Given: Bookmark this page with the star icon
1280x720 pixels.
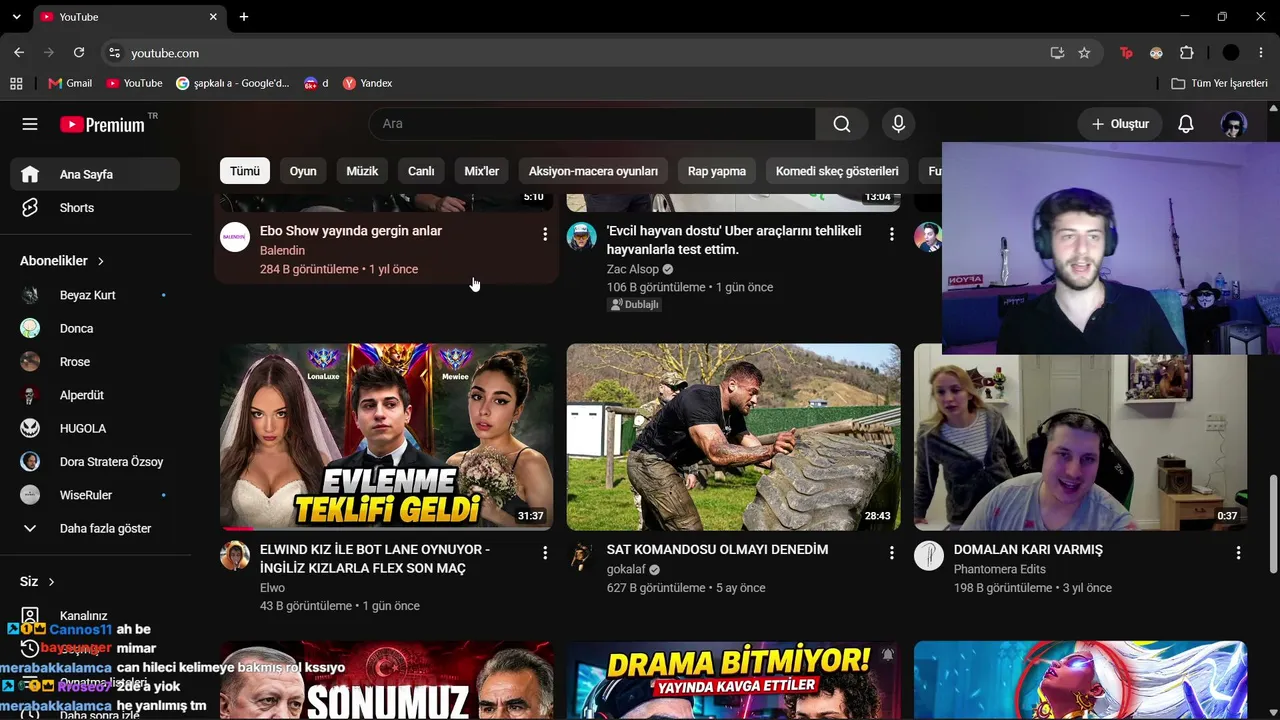Looking at the screenshot, I should point(1084,53).
